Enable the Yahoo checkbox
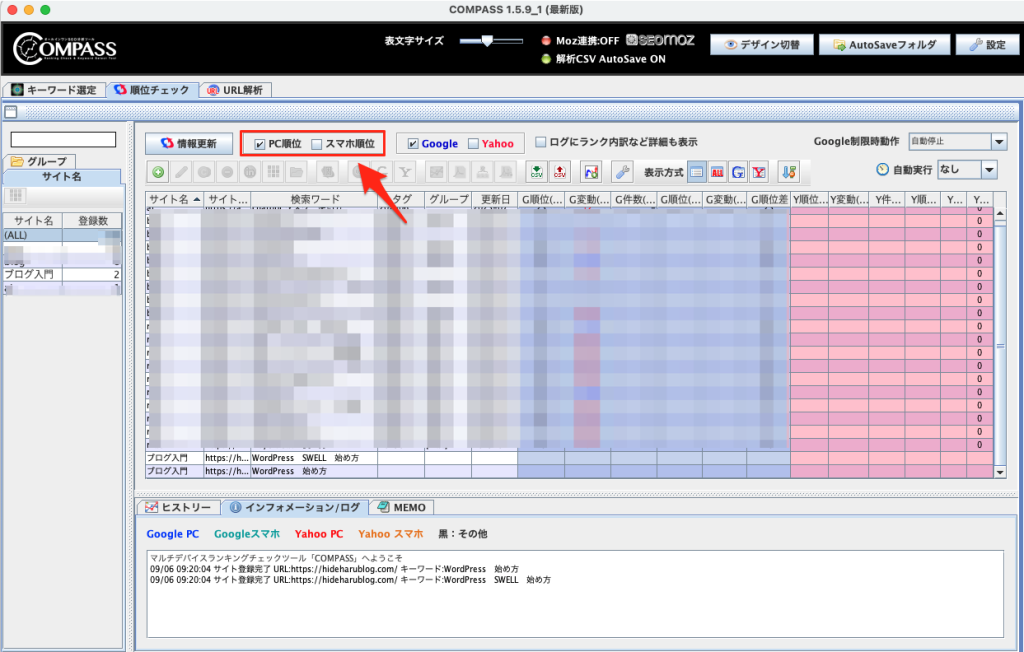Image resolution: width=1024 pixels, height=652 pixels. 473,144
